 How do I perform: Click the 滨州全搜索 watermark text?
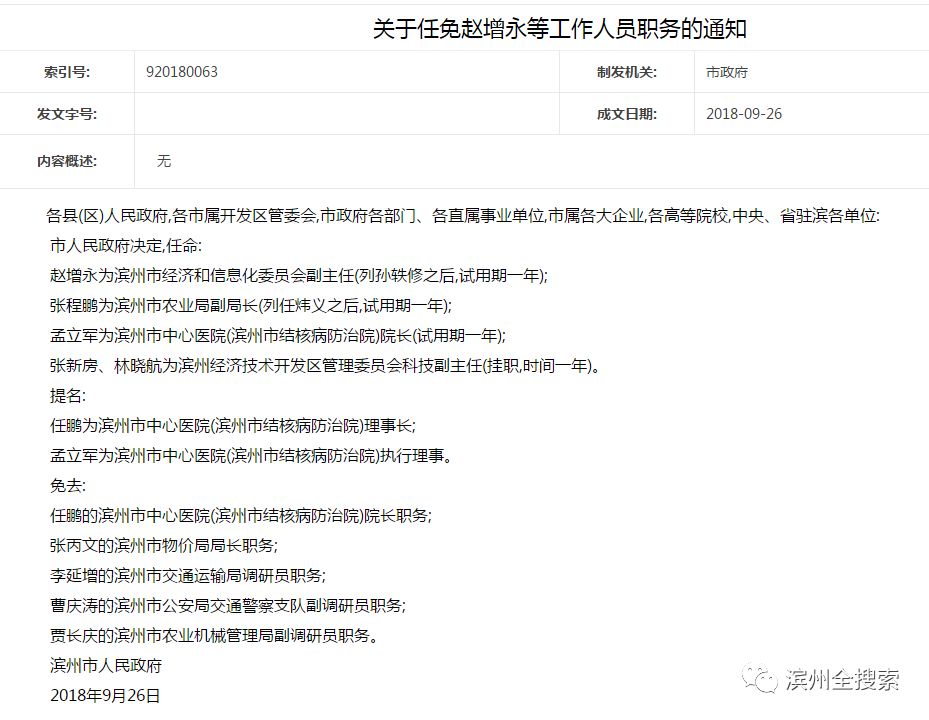click(842, 679)
